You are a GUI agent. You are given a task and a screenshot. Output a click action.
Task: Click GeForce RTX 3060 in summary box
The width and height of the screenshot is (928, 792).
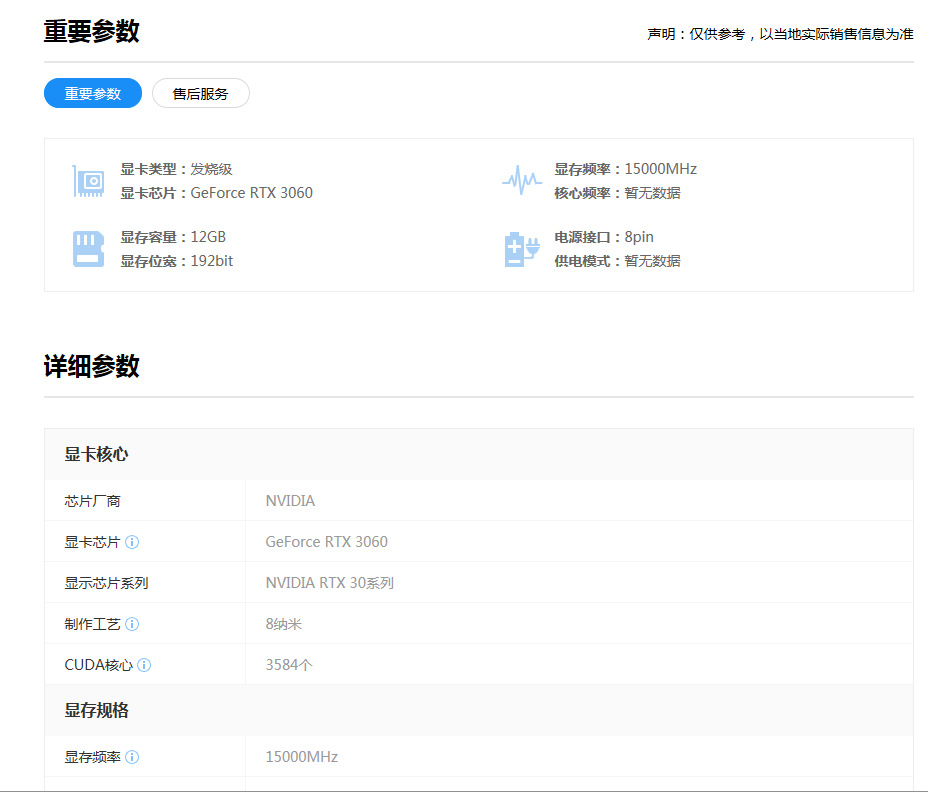[251, 193]
